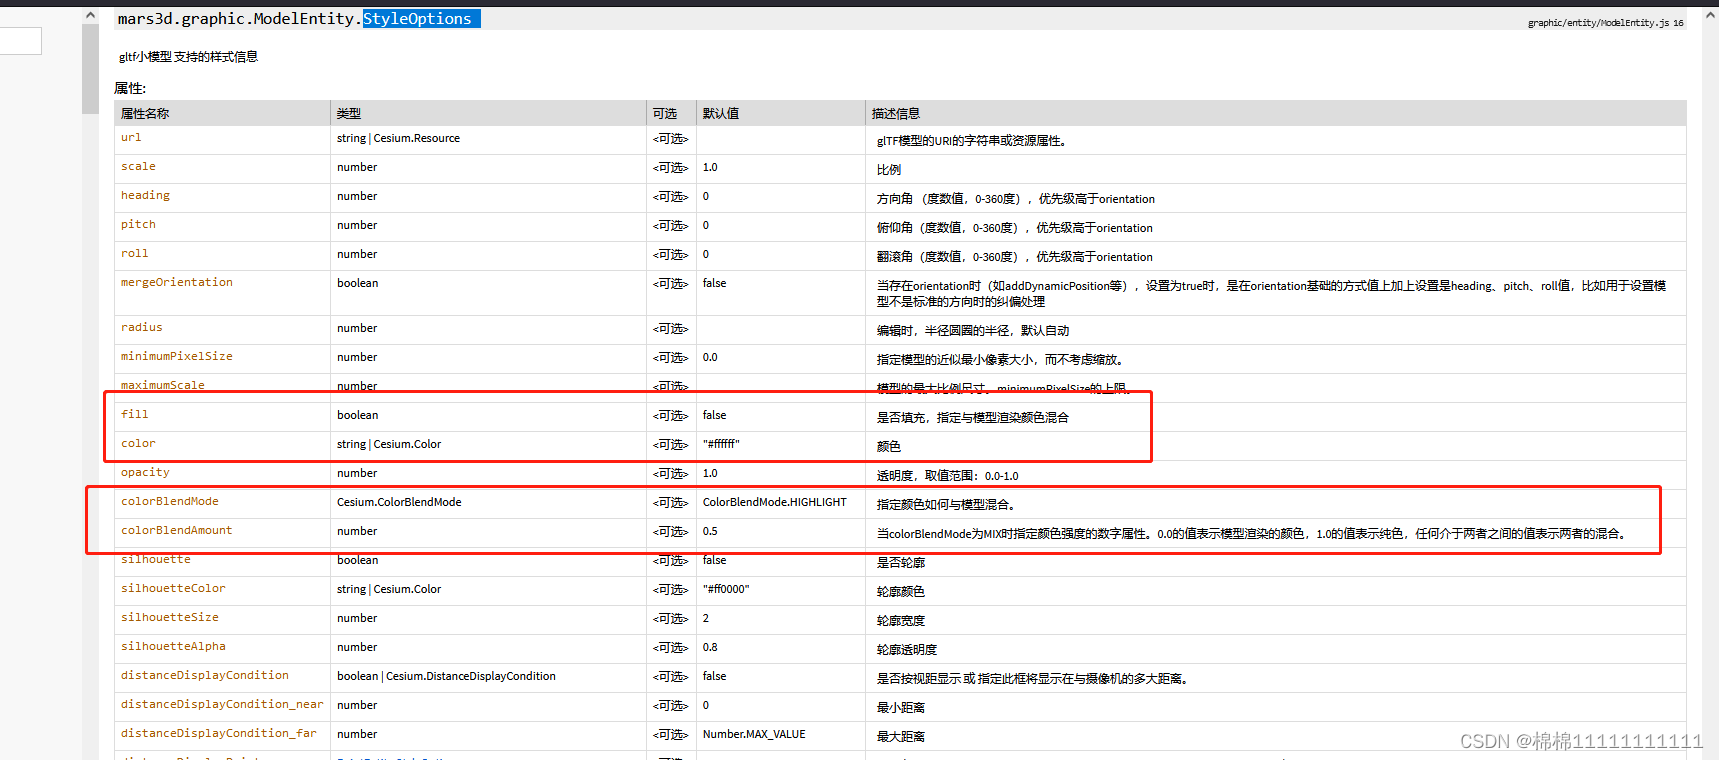Viewport: 1719px width, 760px height.
Task: Select the 'scale' property name
Action: (x=138, y=167)
